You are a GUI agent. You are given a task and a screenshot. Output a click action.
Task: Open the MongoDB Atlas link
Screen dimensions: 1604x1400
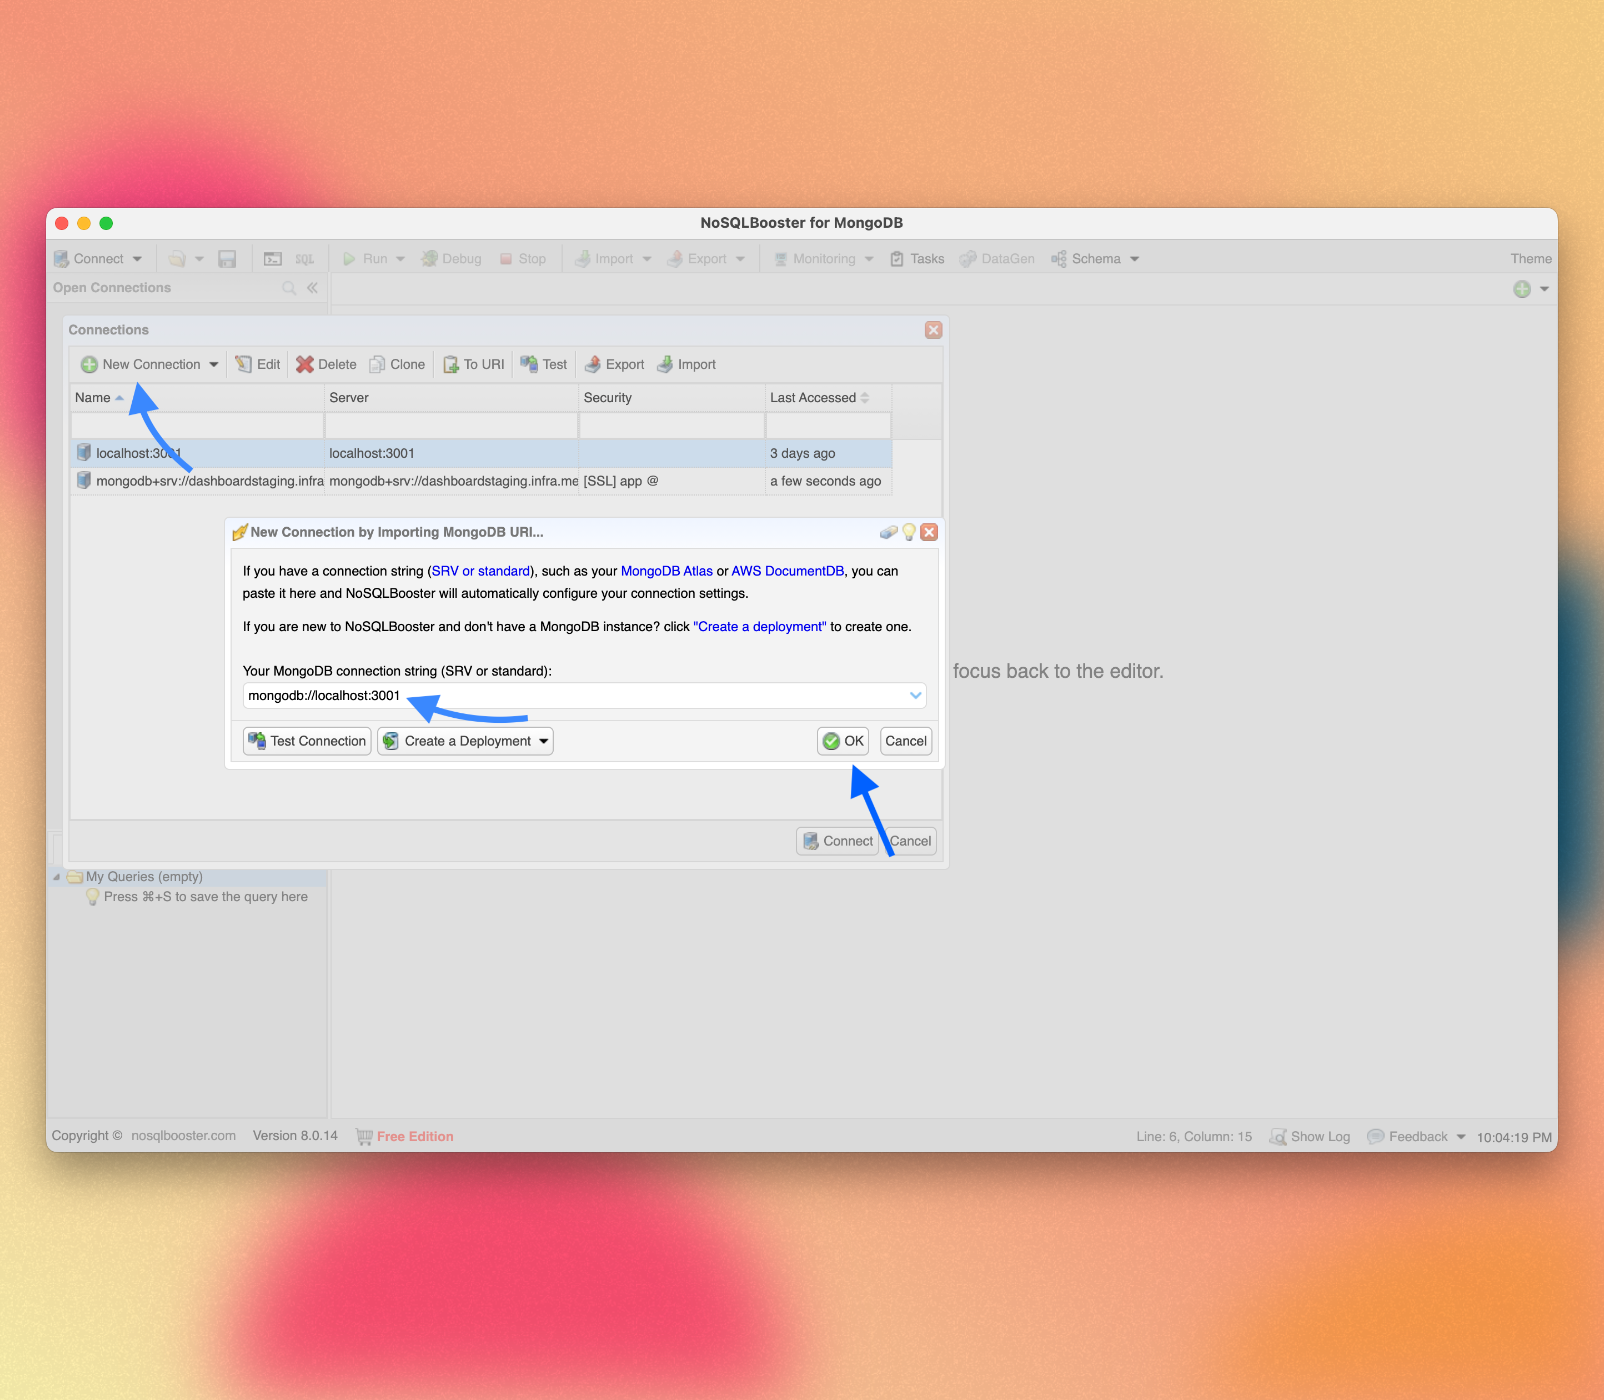667,571
